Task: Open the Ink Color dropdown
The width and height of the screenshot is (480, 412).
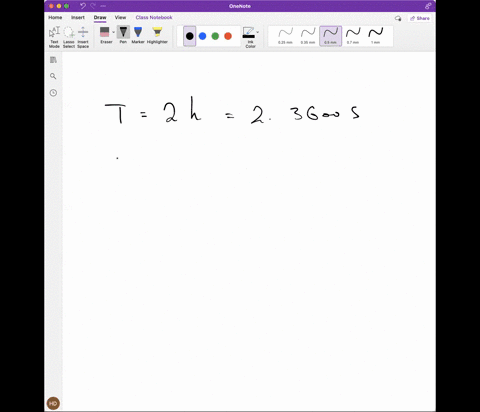Action: pyautogui.click(x=250, y=37)
